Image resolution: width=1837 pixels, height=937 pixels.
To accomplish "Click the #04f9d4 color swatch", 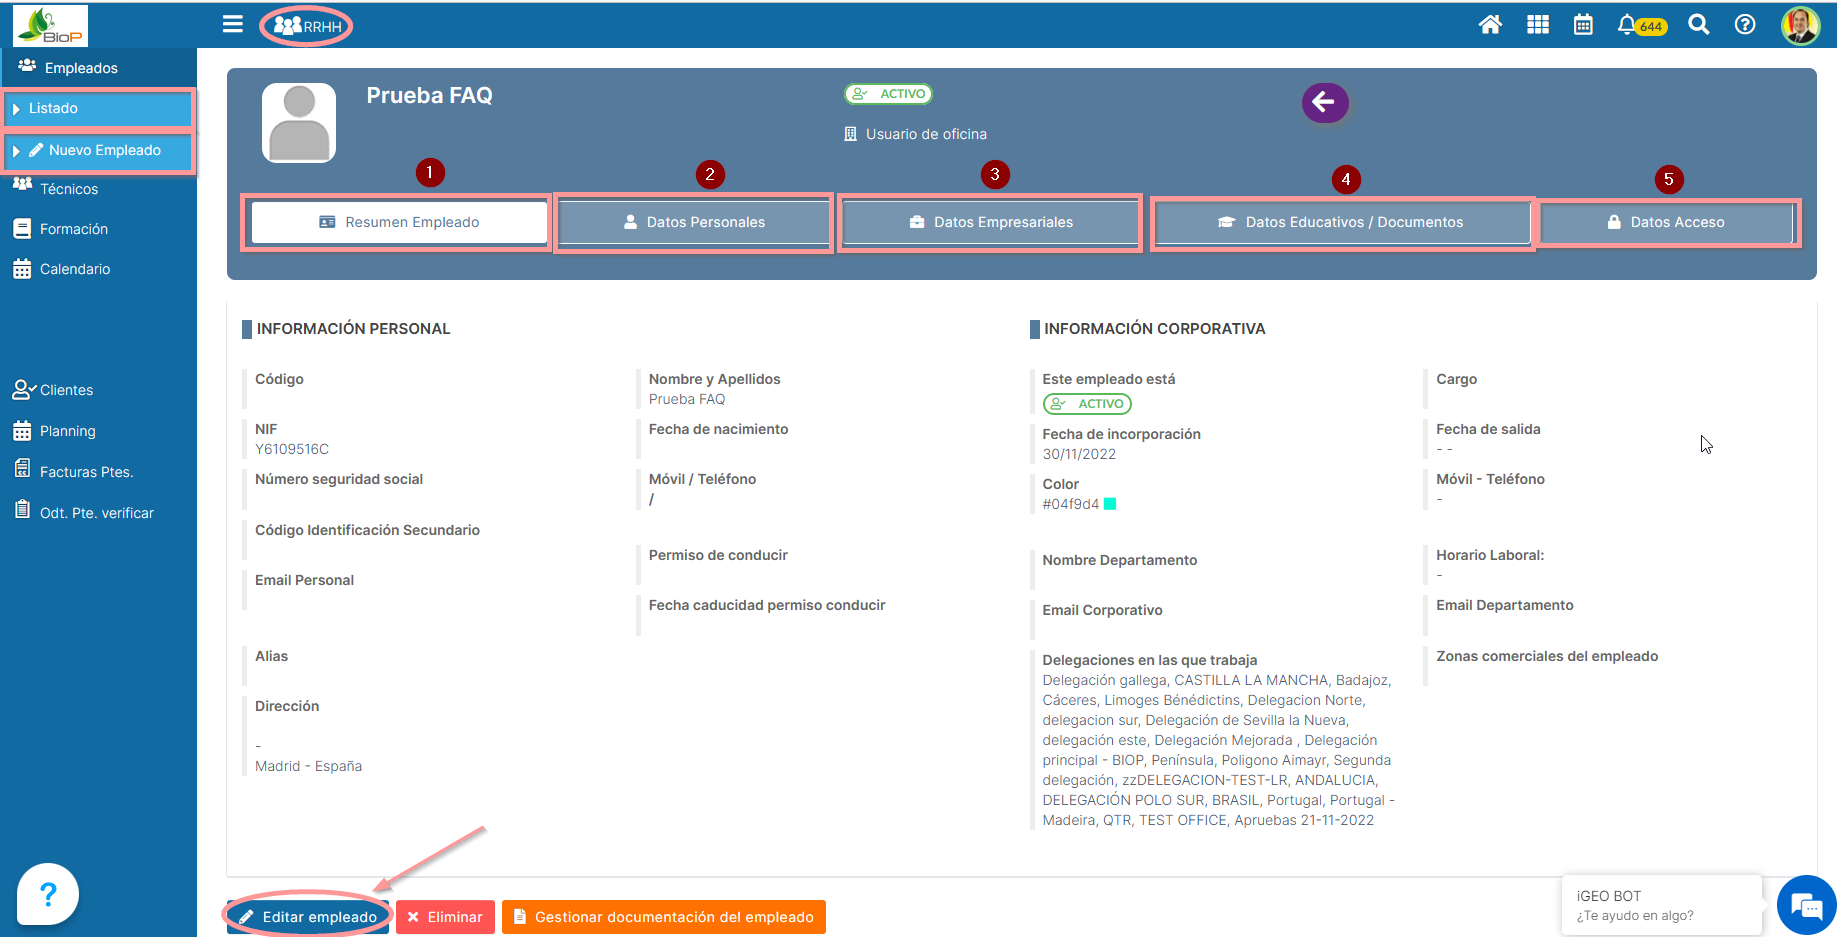I will tap(1110, 504).
